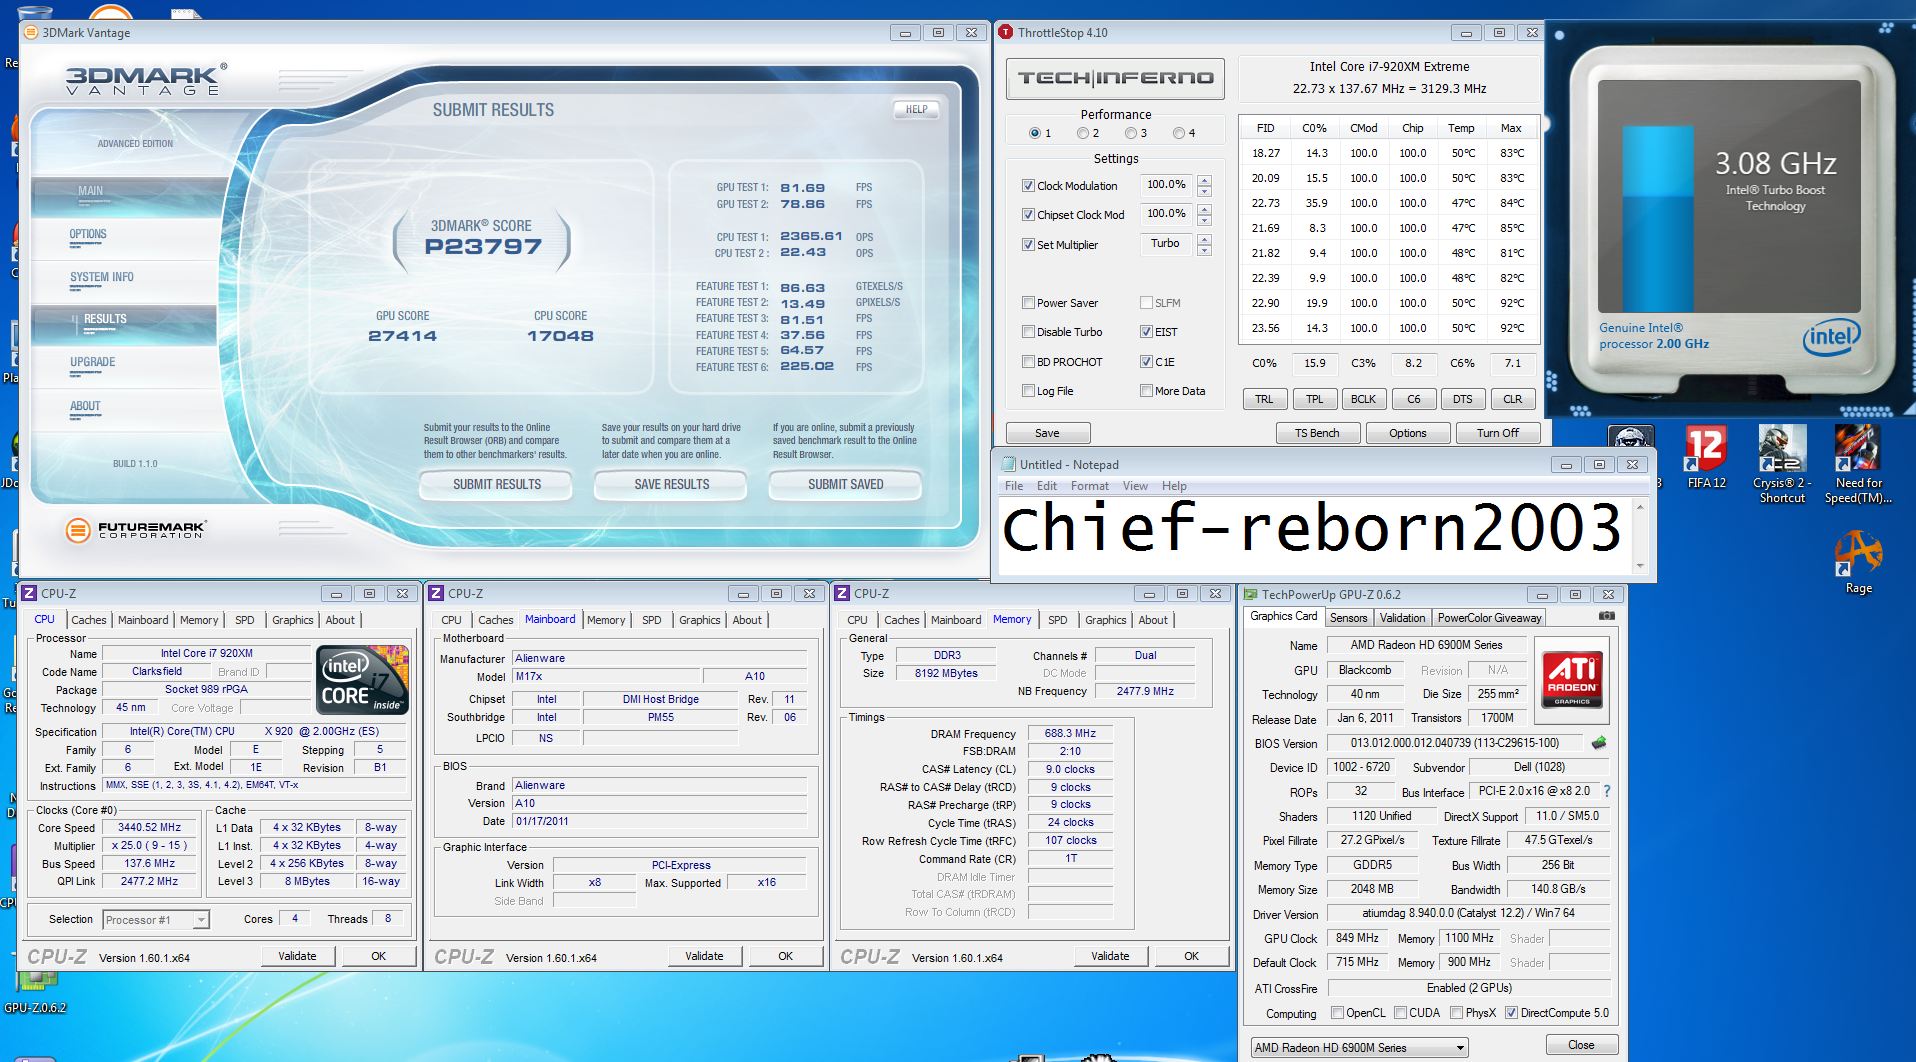Image resolution: width=1916 pixels, height=1062 pixels.
Task: Open the GPU-Z.0.6.2 desktop icon
Action: coord(35,992)
